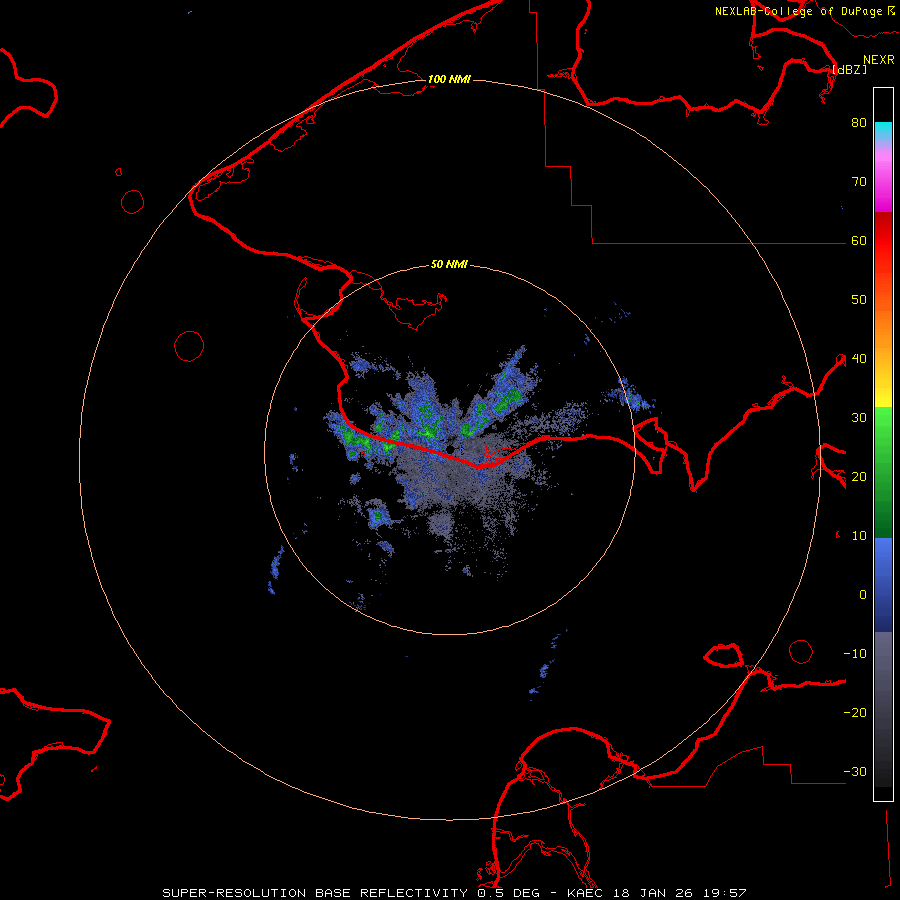Click the "100 NMI" range ring label
Viewport: 900px width, 900px height.
[x=449, y=79]
